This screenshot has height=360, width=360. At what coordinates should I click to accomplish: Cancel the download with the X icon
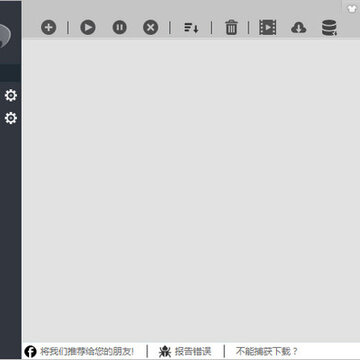pyautogui.click(x=151, y=27)
